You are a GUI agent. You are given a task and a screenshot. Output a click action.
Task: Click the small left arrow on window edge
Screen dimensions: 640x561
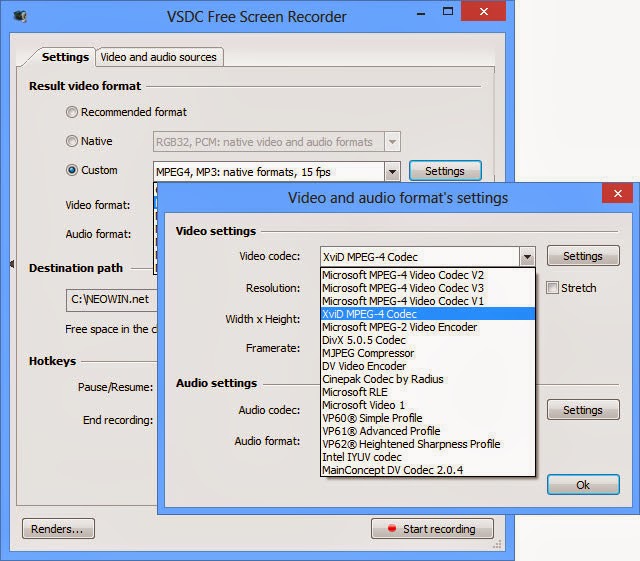pos(12,264)
